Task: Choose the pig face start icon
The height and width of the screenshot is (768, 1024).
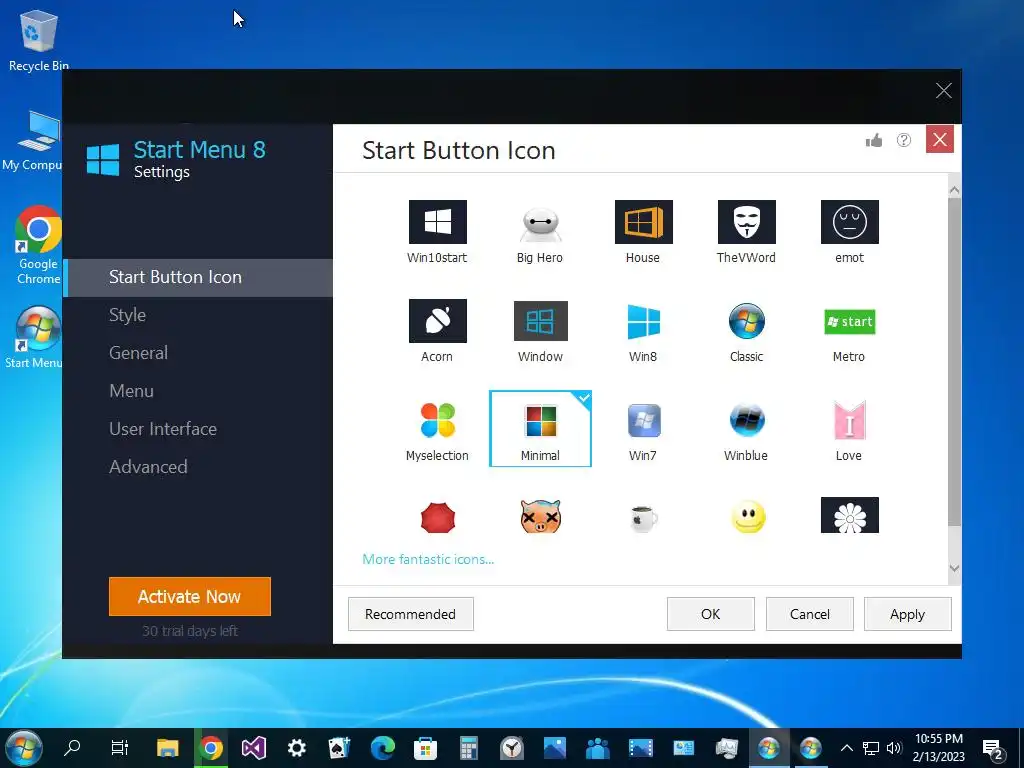Action: tap(541, 517)
